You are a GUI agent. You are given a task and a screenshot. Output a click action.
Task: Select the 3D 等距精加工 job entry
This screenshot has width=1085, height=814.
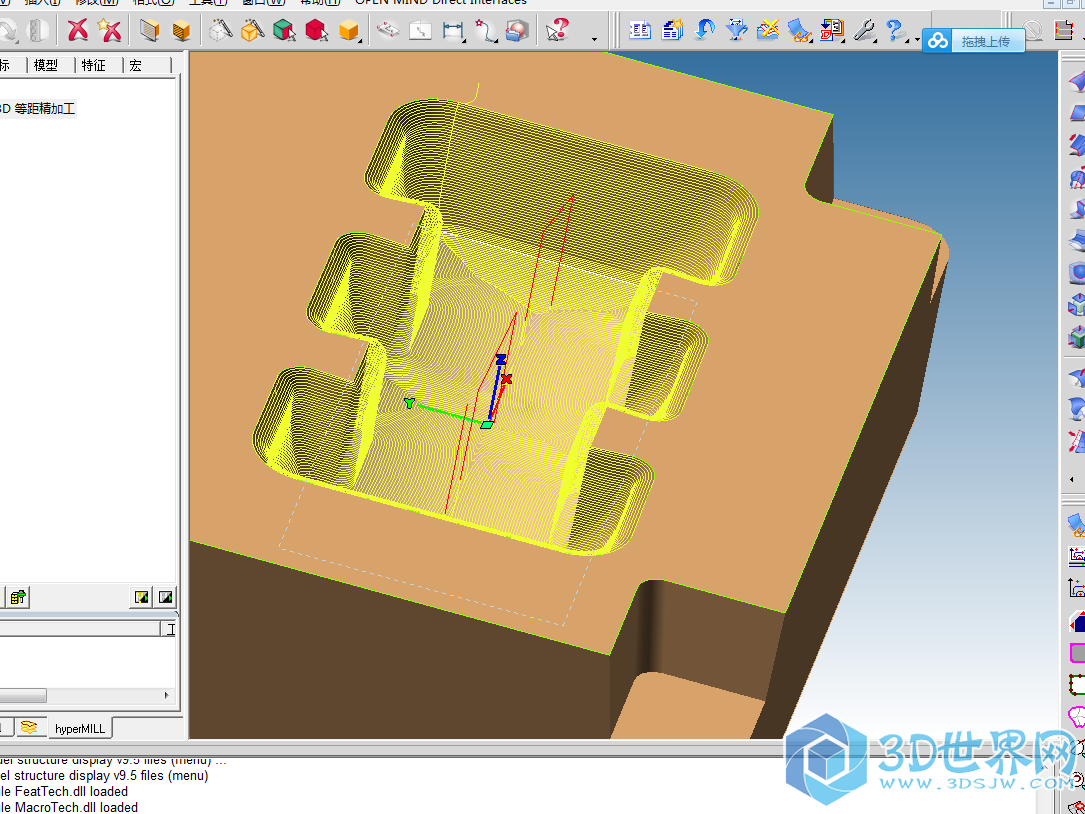37,109
